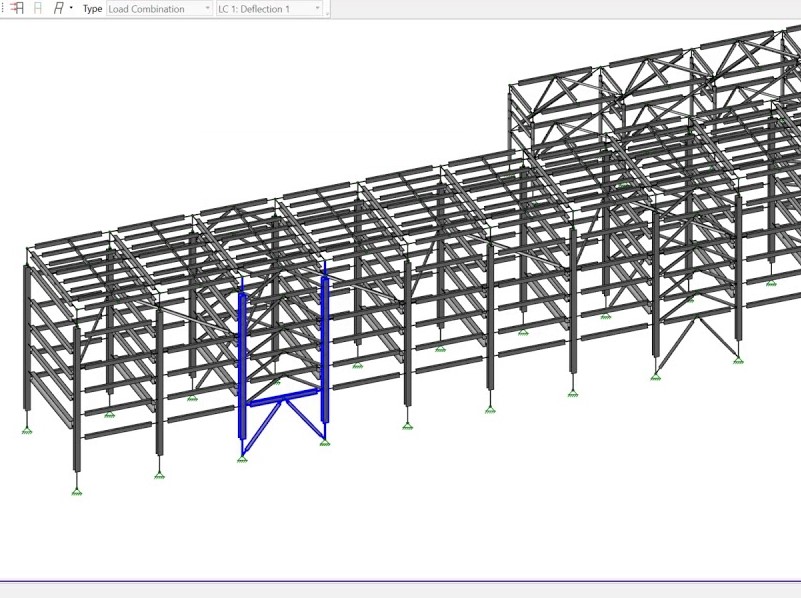
Task: Open the Load Combination type dropdown
Action: pos(159,9)
